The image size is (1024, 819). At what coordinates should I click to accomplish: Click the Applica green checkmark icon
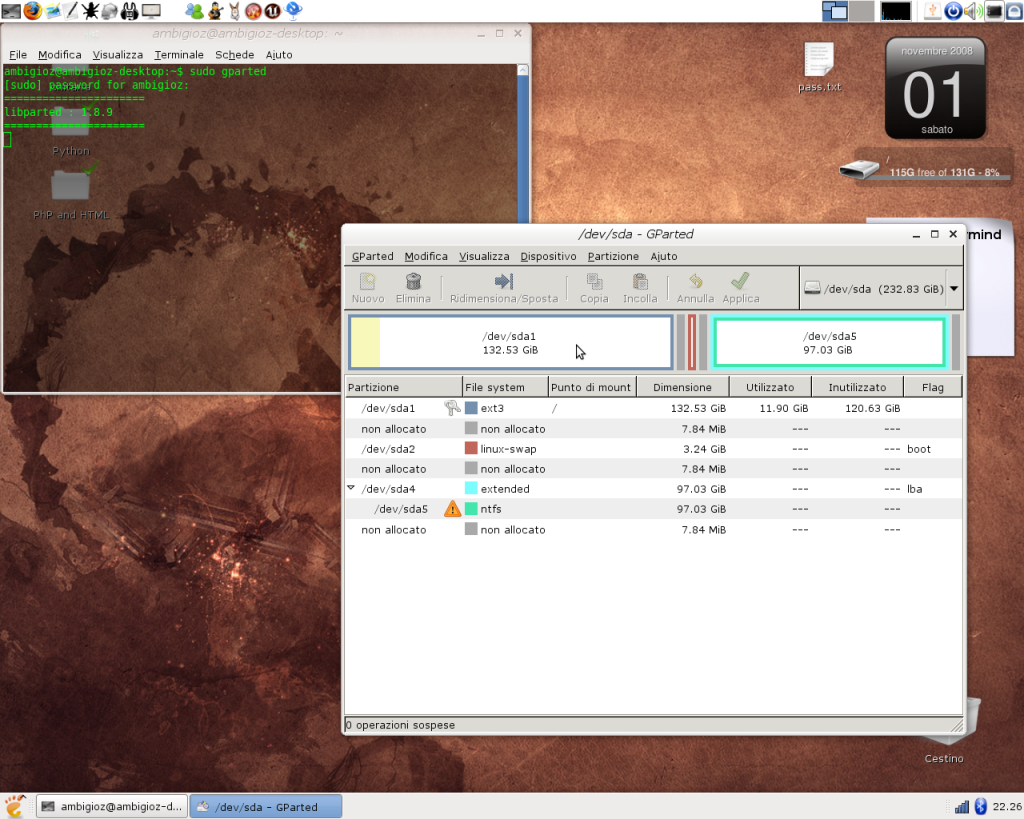(x=740, y=283)
